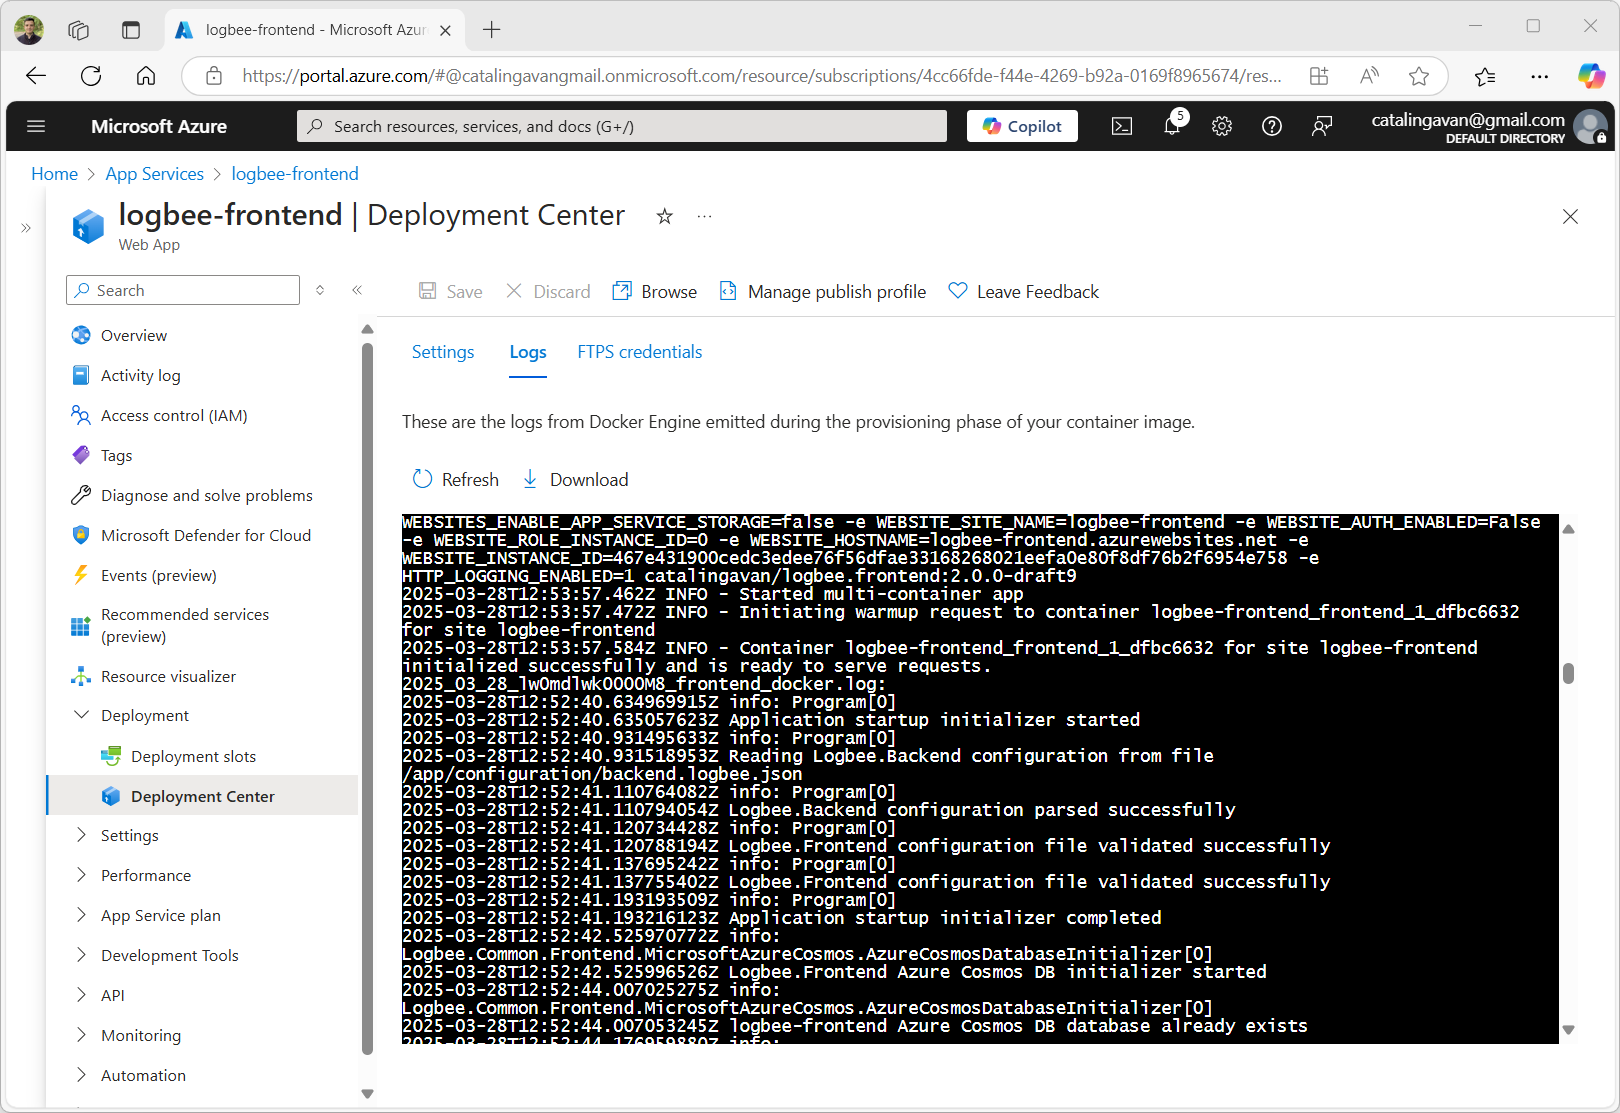Open Deployment slots
The height and width of the screenshot is (1113, 1620).
pyautogui.click(x=193, y=756)
